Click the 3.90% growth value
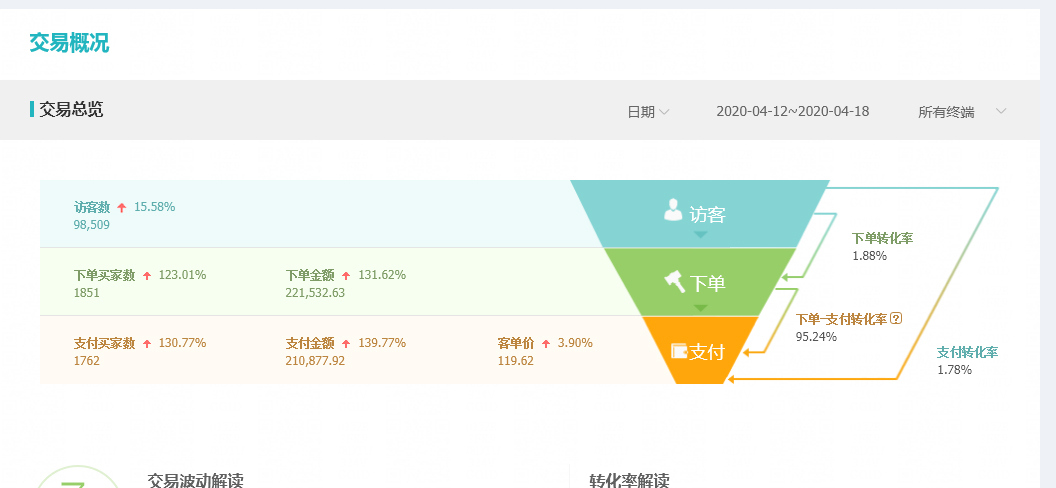 (575, 343)
